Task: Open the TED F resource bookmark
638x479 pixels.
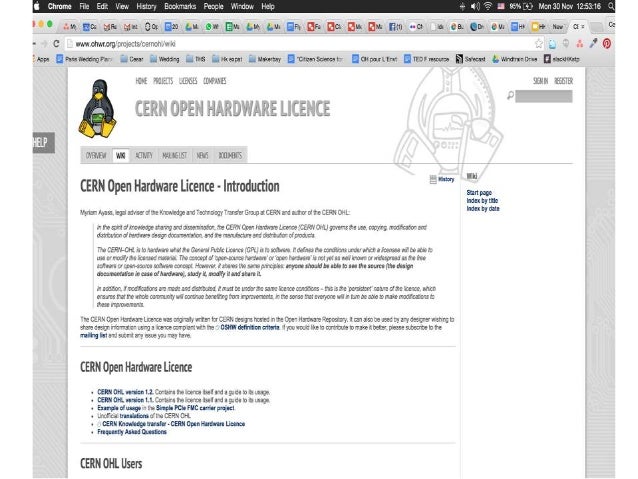Action: tap(426, 59)
